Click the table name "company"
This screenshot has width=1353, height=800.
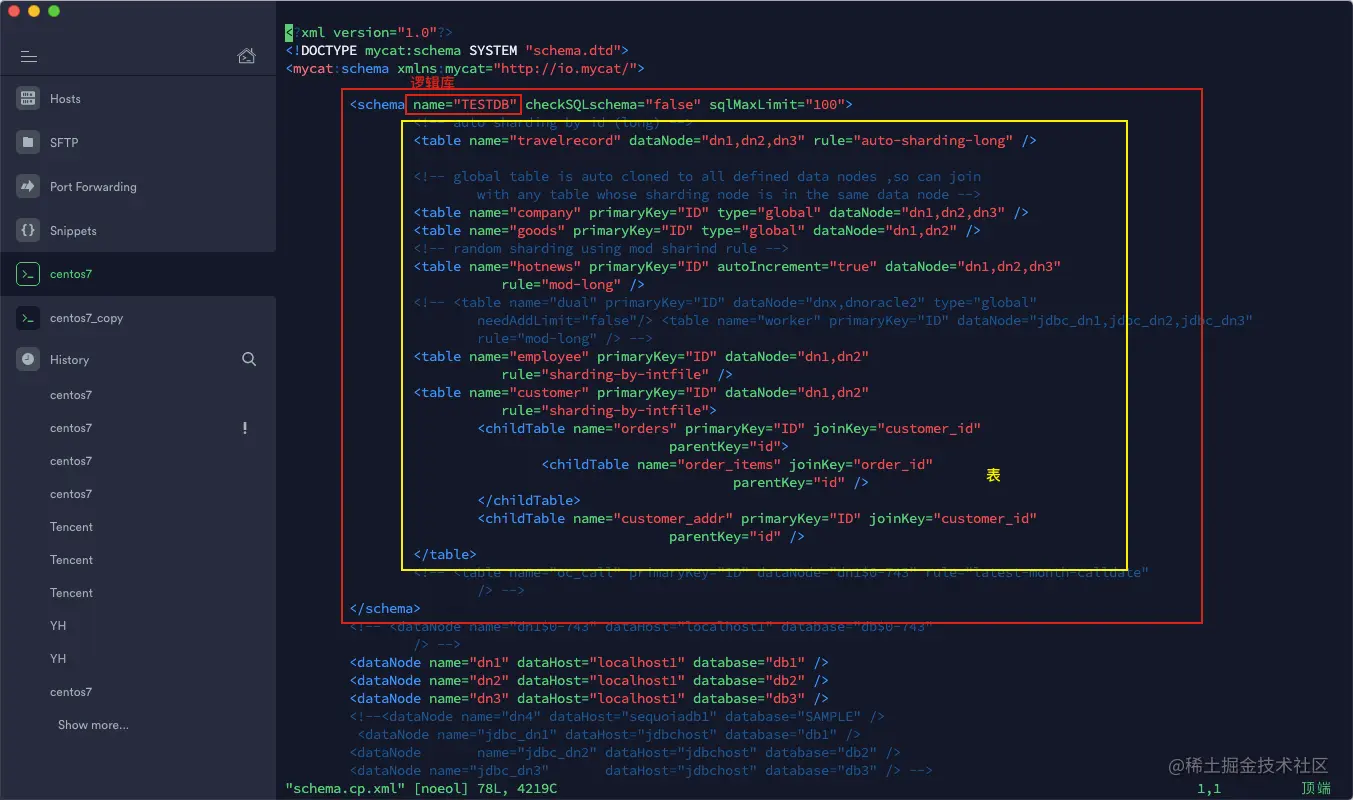pos(545,212)
